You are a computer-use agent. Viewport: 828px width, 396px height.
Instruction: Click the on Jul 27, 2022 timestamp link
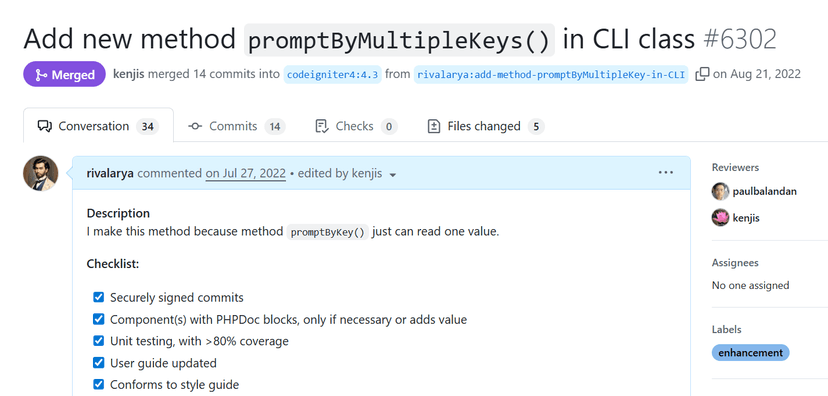tap(246, 173)
